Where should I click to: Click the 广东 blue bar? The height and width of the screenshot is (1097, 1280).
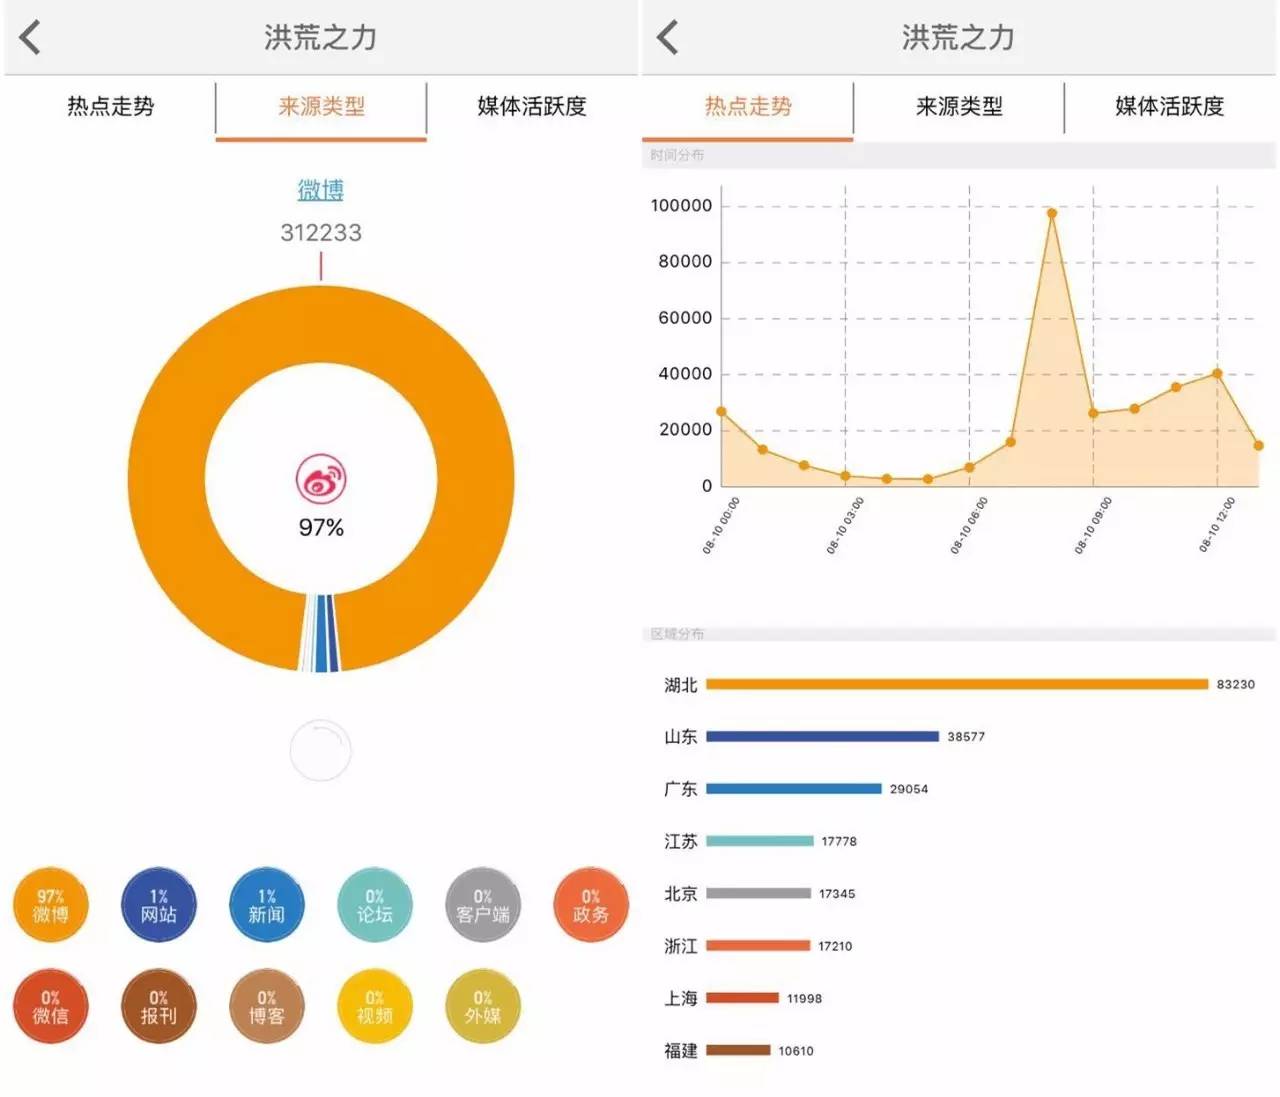coord(794,788)
